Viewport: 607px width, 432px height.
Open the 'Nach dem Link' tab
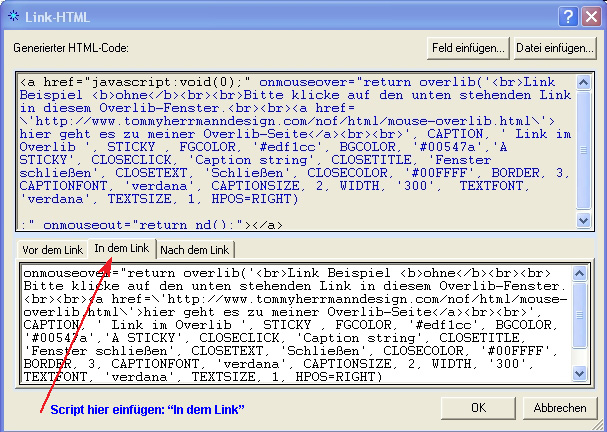click(195, 249)
